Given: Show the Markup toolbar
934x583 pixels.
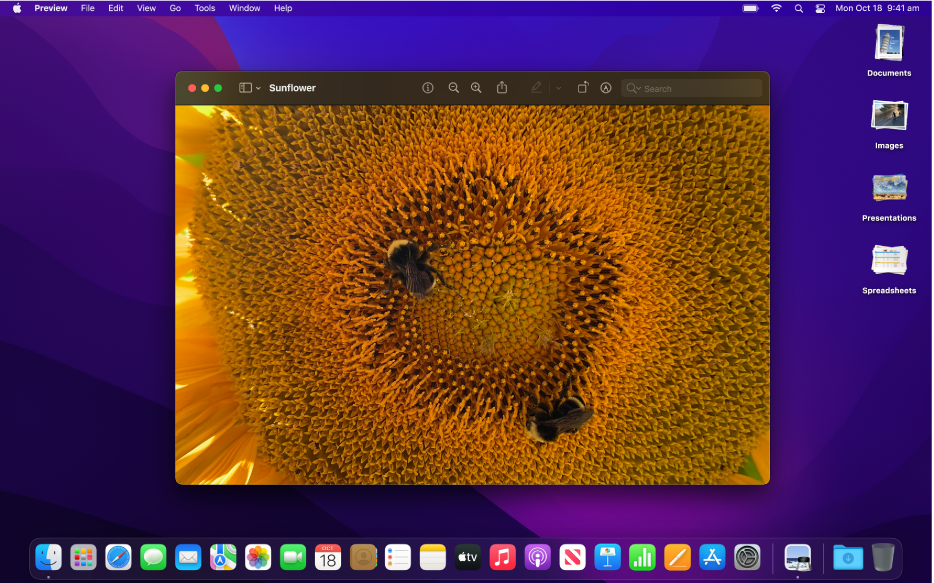Looking at the screenshot, I should coord(606,87).
